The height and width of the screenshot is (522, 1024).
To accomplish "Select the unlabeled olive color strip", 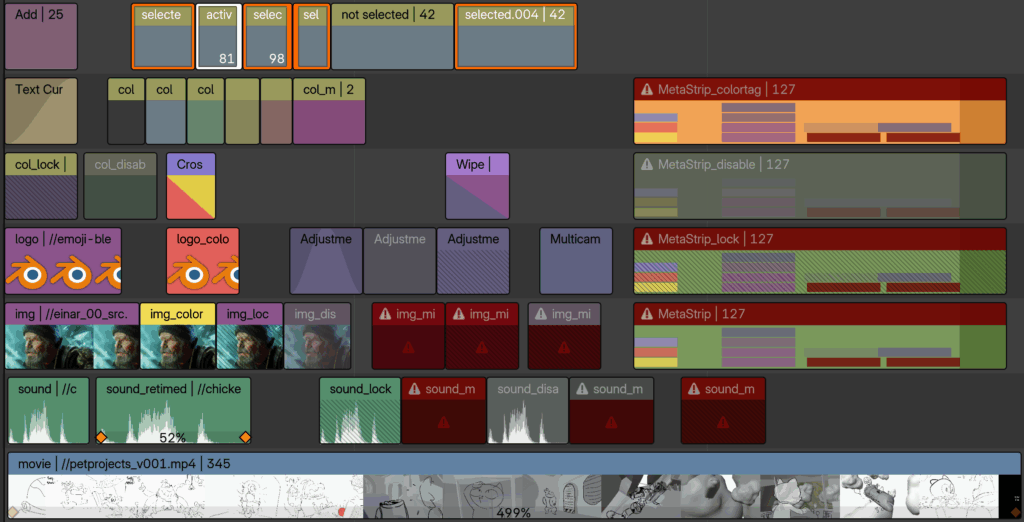I will pyautogui.click(x=242, y=111).
